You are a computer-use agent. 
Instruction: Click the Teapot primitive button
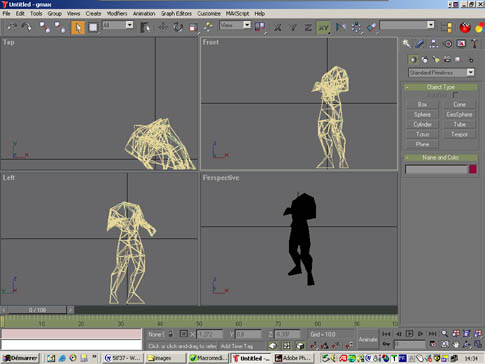point(459,134)
